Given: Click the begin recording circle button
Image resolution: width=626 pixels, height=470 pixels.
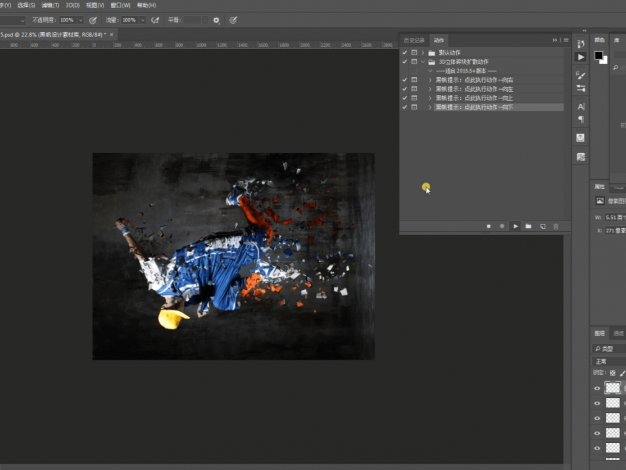Looking at the screenshot, I should 502,227.
